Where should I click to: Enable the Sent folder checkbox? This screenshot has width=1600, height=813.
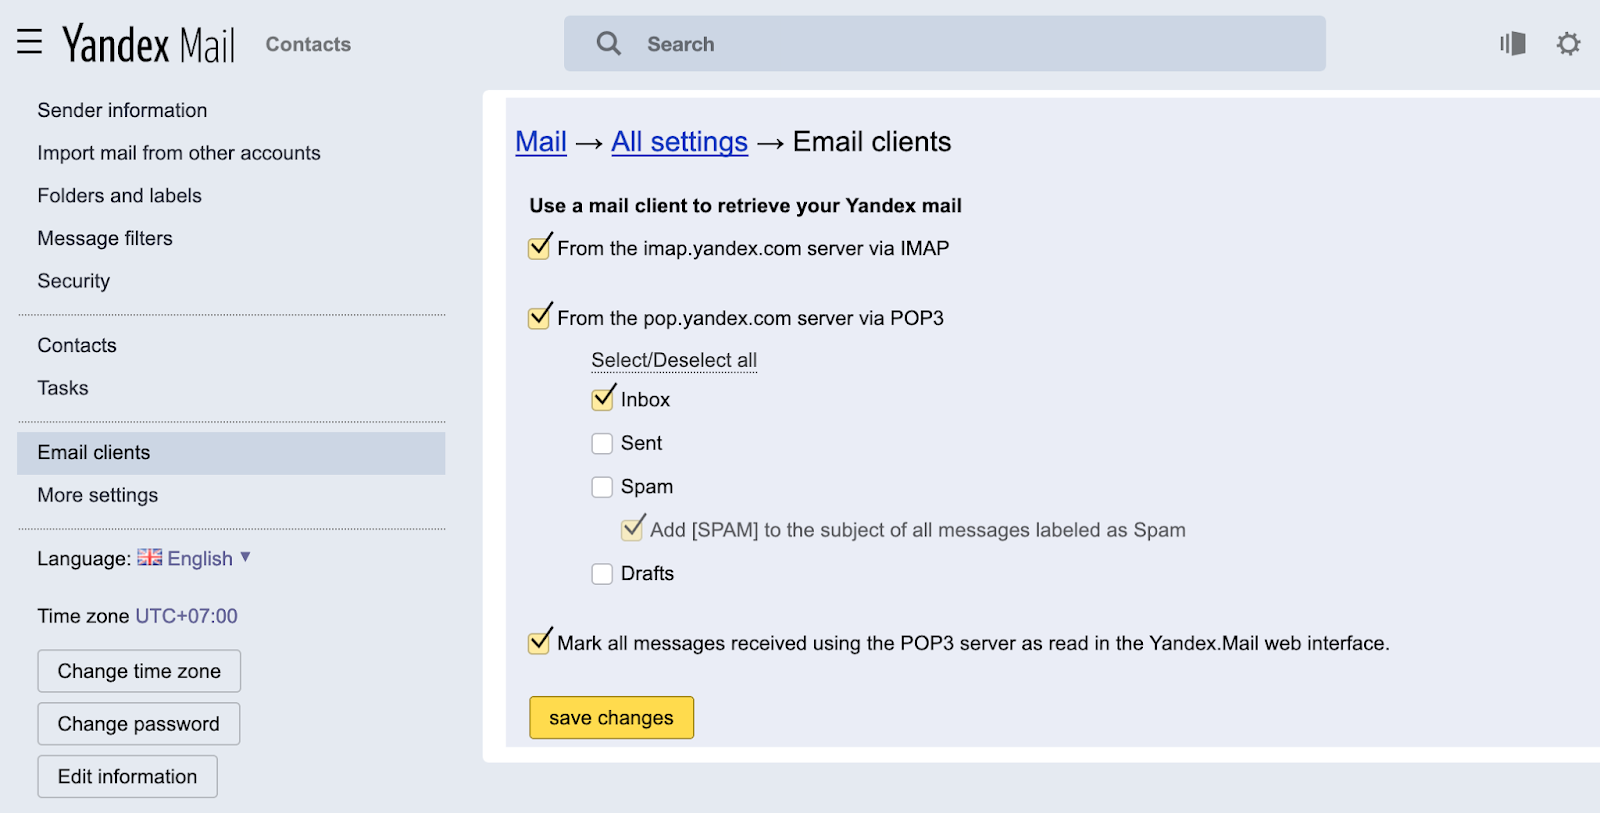point(602,443)
